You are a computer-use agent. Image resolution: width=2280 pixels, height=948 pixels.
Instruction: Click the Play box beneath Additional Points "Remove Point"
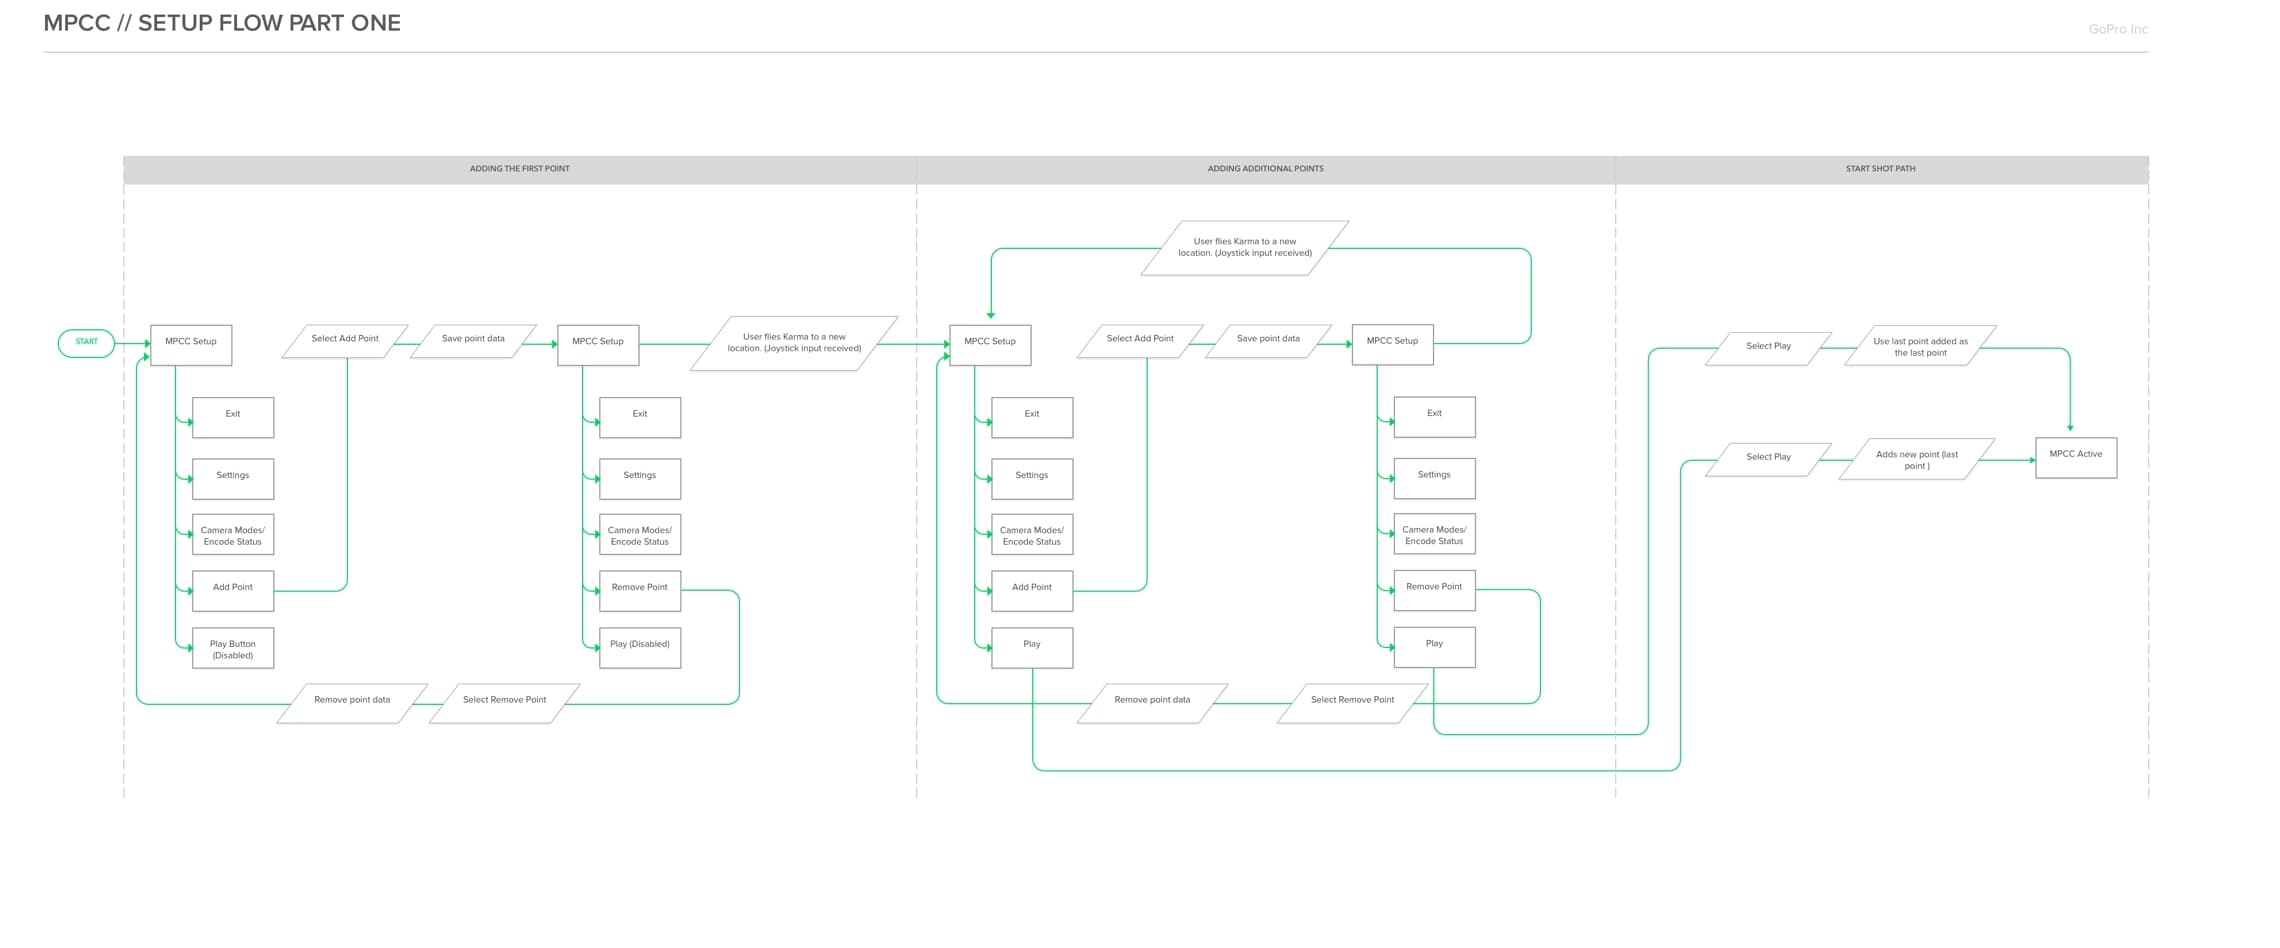pyautogui.click(x=1434, y=647)
